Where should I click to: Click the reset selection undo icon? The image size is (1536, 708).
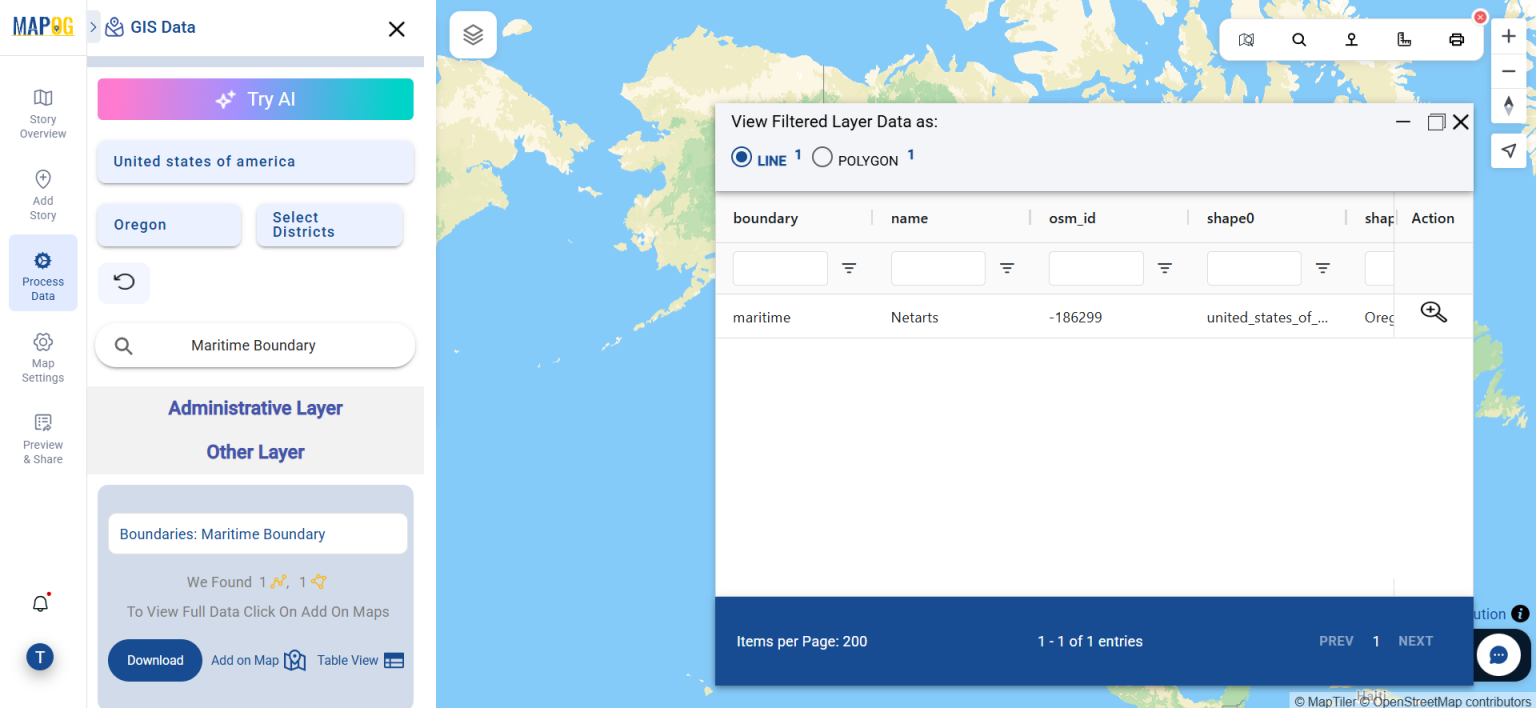coord(123,283)
